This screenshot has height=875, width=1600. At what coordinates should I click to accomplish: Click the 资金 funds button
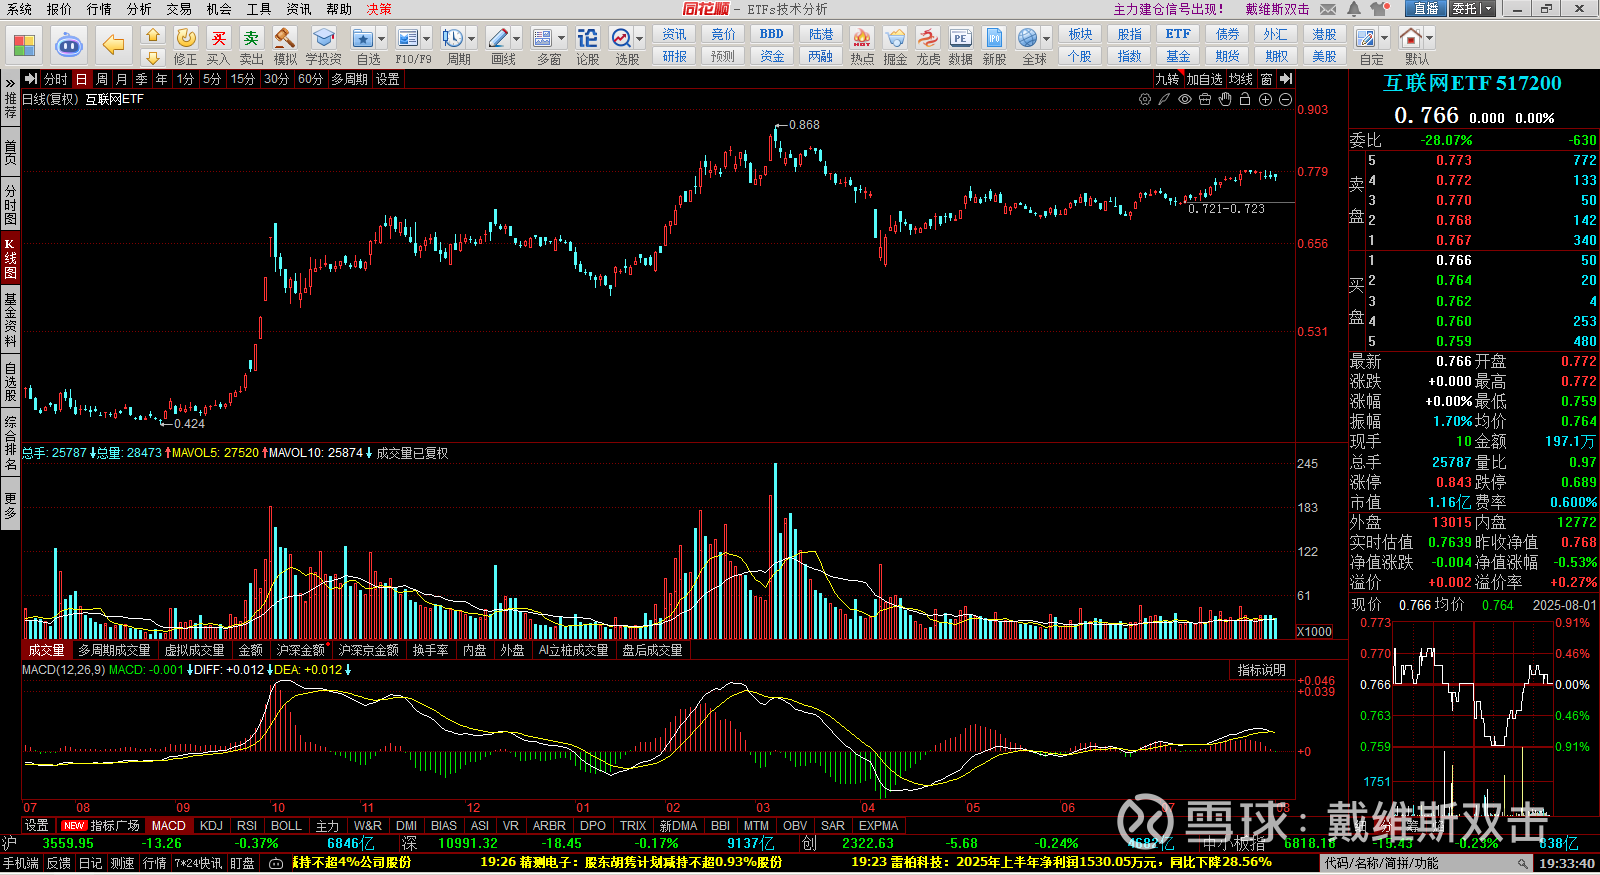tap(772, 57)
